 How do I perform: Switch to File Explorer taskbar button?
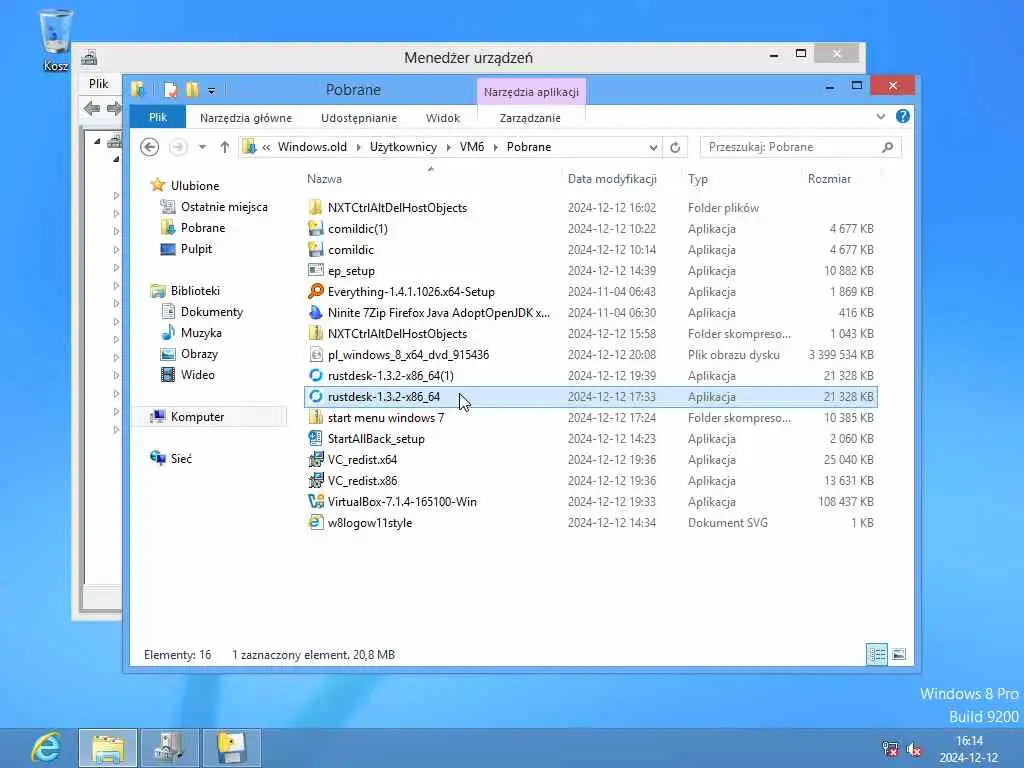[108, 748]
